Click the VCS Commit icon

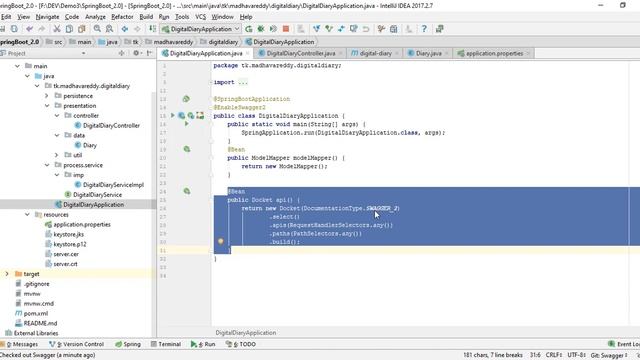coord(329,29)
